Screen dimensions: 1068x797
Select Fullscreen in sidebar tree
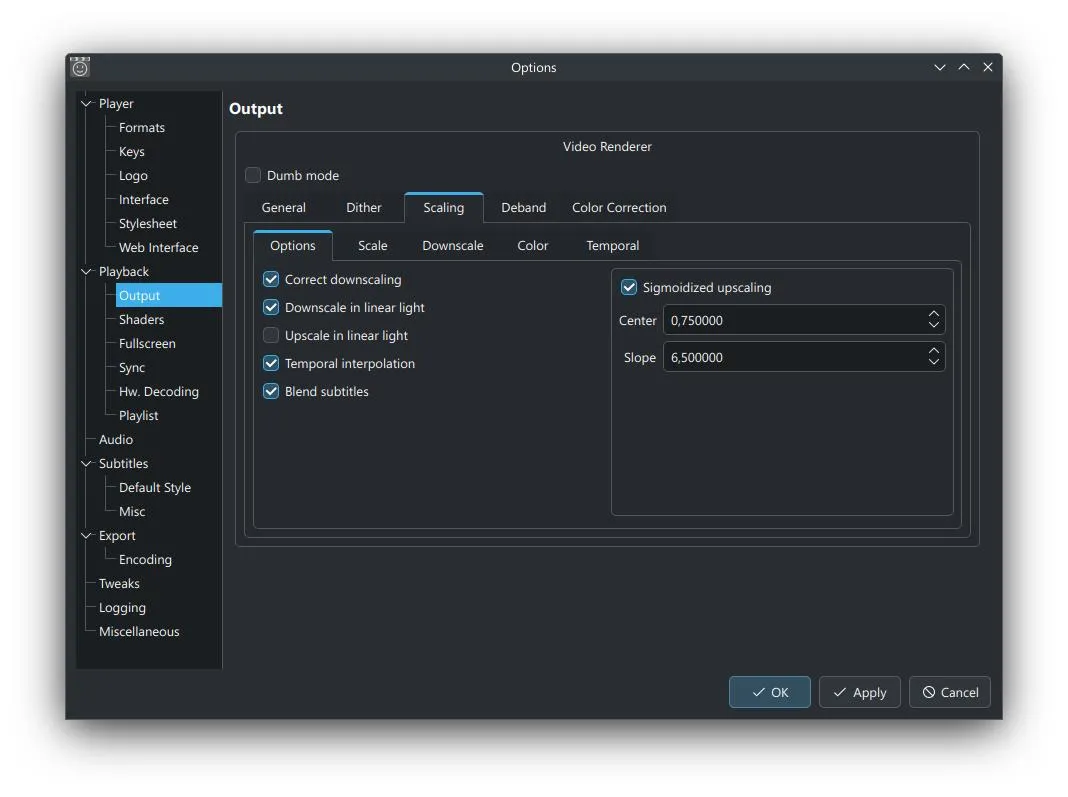click(x=147, y=343)
